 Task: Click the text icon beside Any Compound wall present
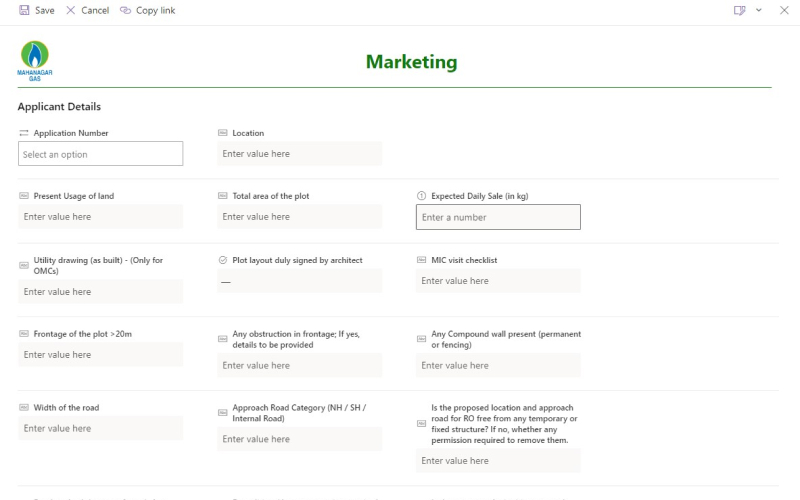421,339
